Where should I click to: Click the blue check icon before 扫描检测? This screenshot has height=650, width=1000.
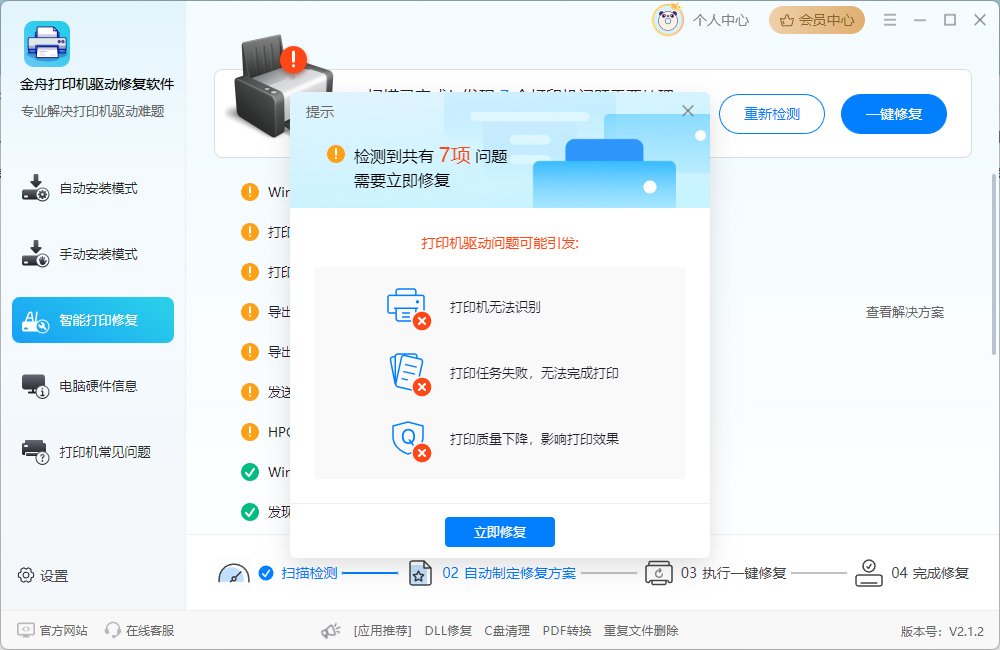266,573
